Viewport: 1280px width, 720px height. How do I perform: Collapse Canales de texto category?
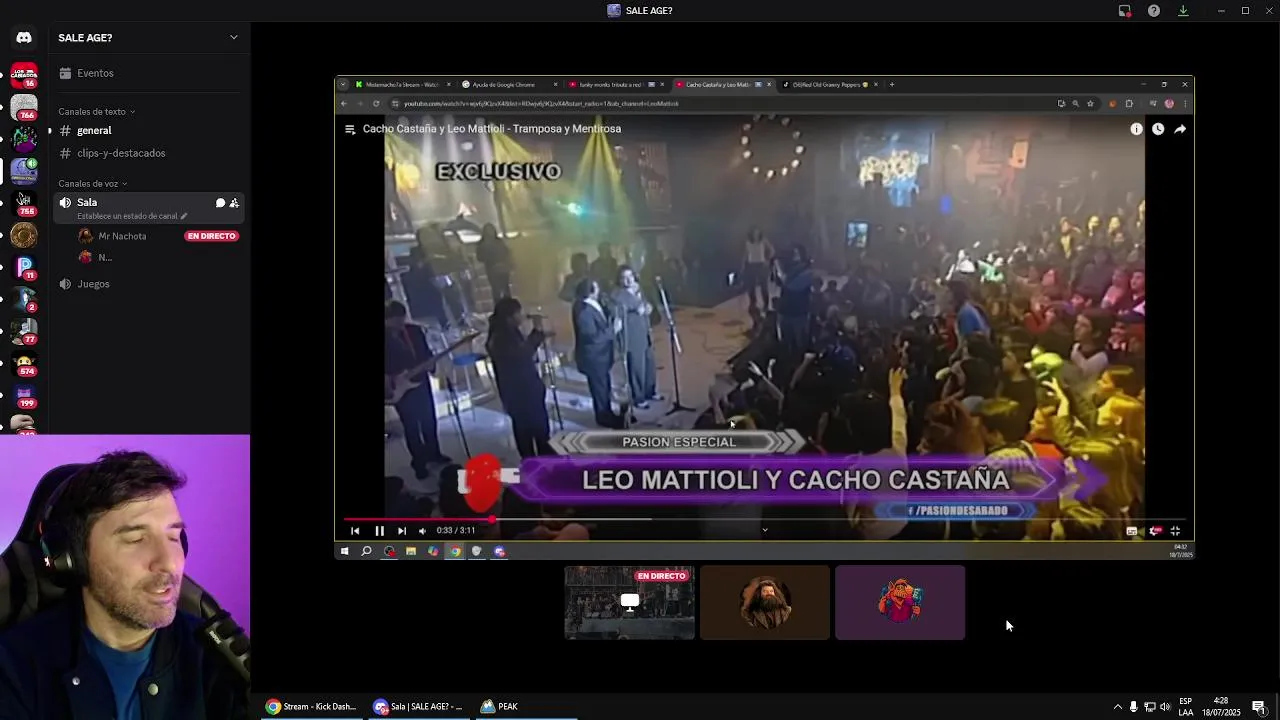pyautogui.click(x=96, y=112)
